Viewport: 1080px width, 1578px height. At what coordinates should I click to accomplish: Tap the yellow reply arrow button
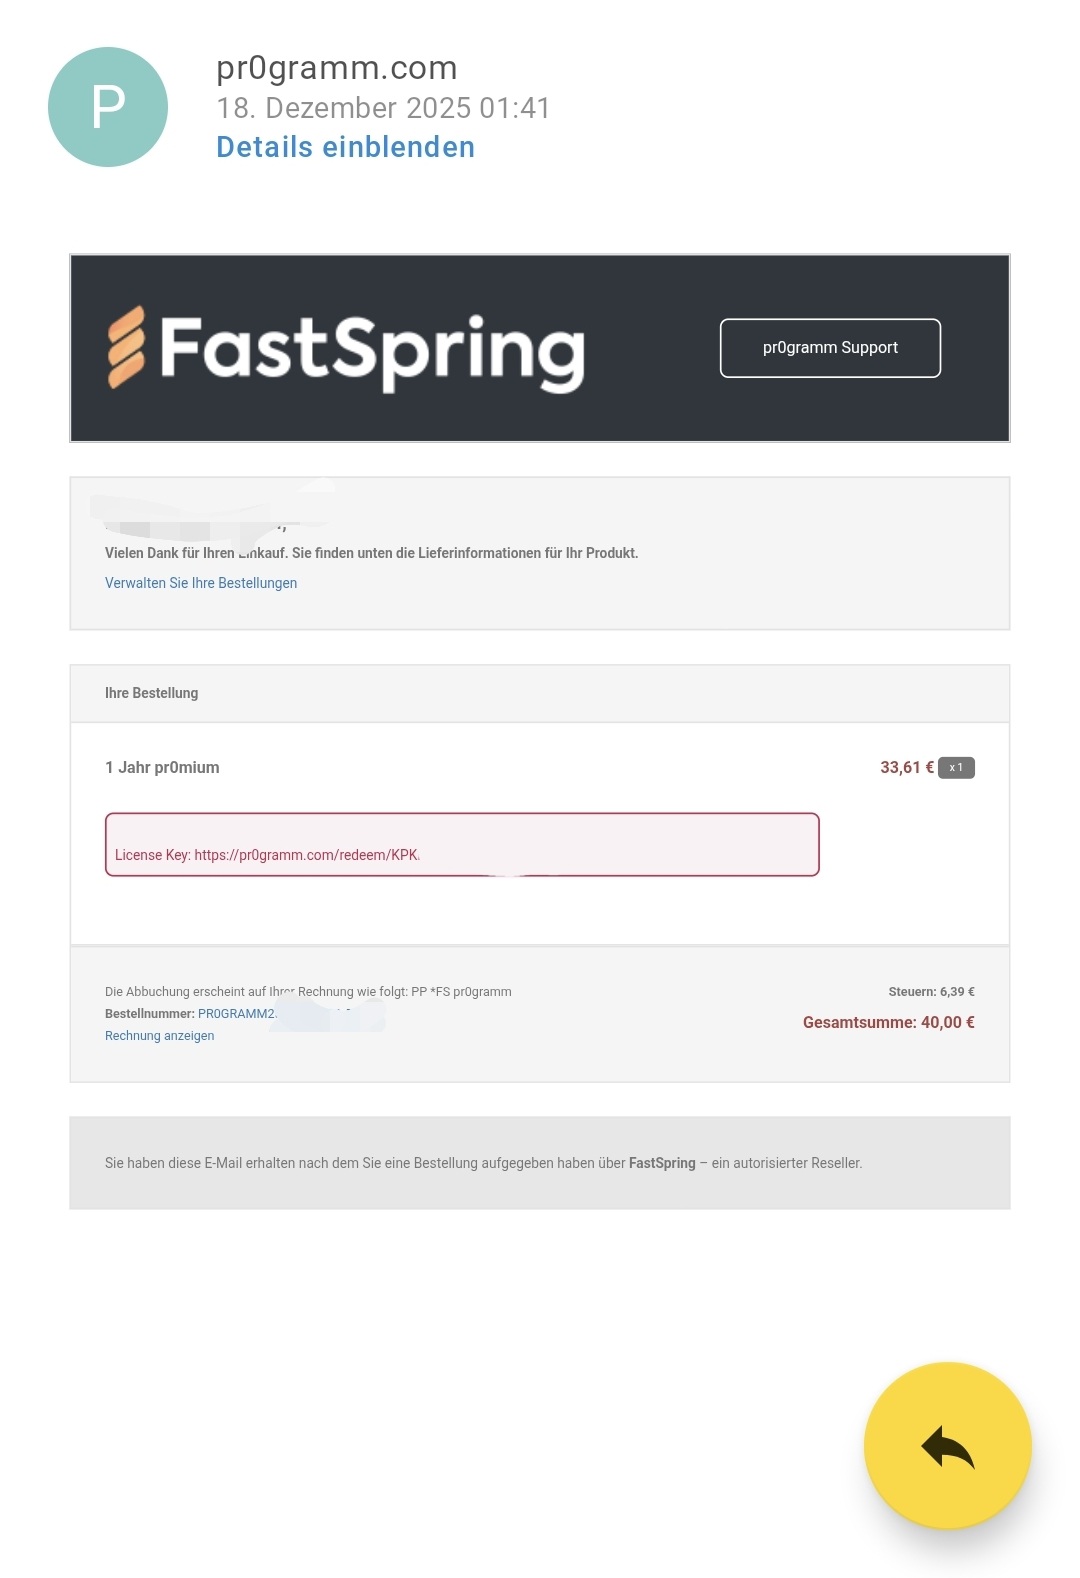[x=947, y=1445]
